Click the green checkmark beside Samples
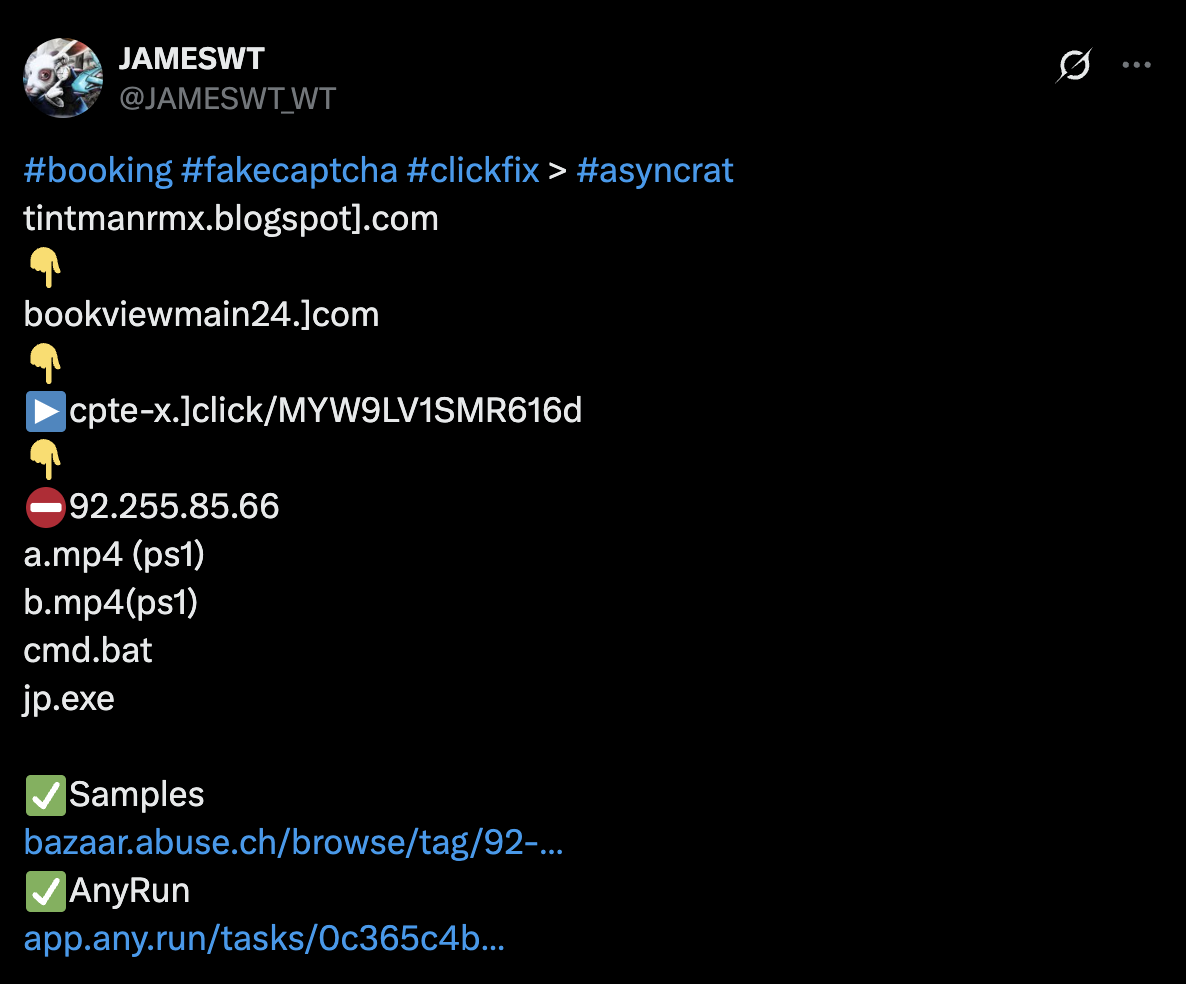Viewport: 1186px width, 984px height. pos(45,795)
